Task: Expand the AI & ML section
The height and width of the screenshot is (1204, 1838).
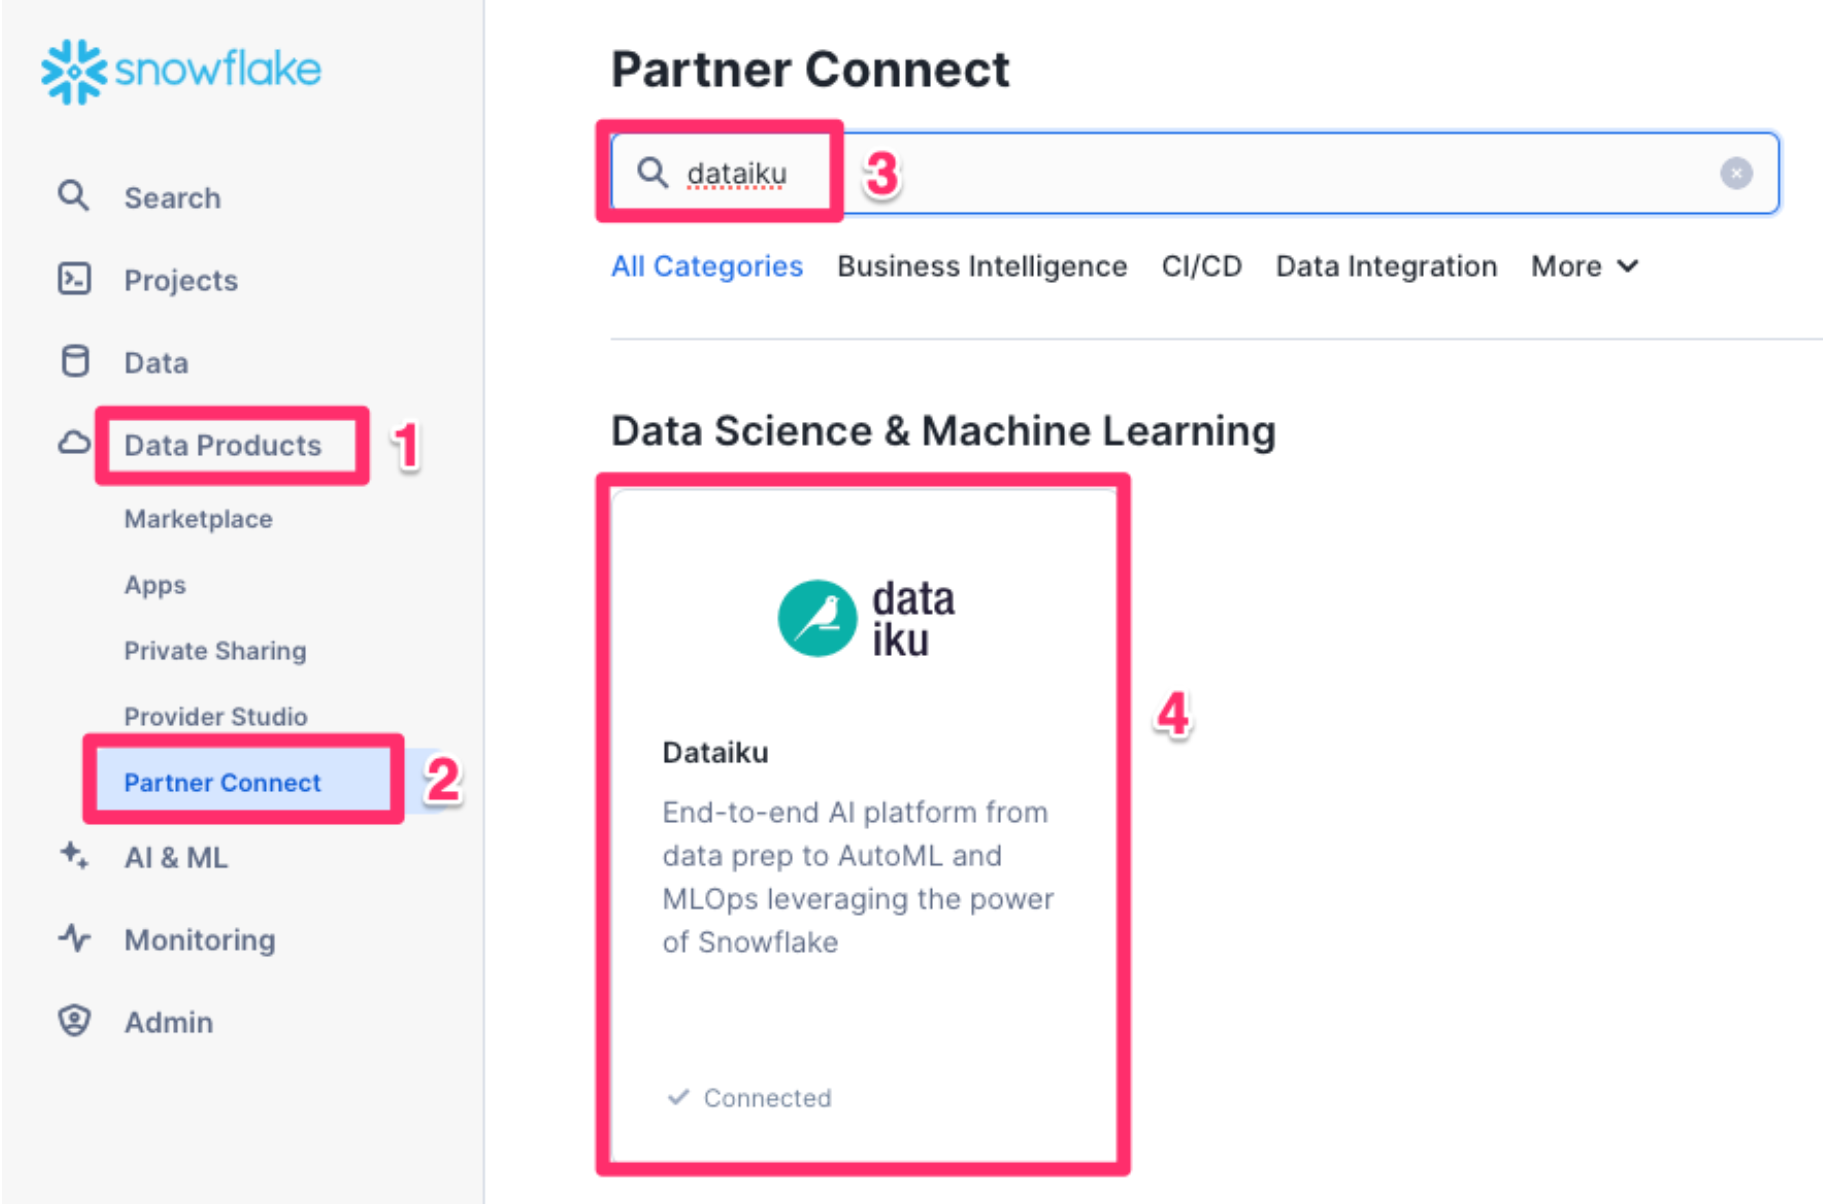Action: [176, 858]
